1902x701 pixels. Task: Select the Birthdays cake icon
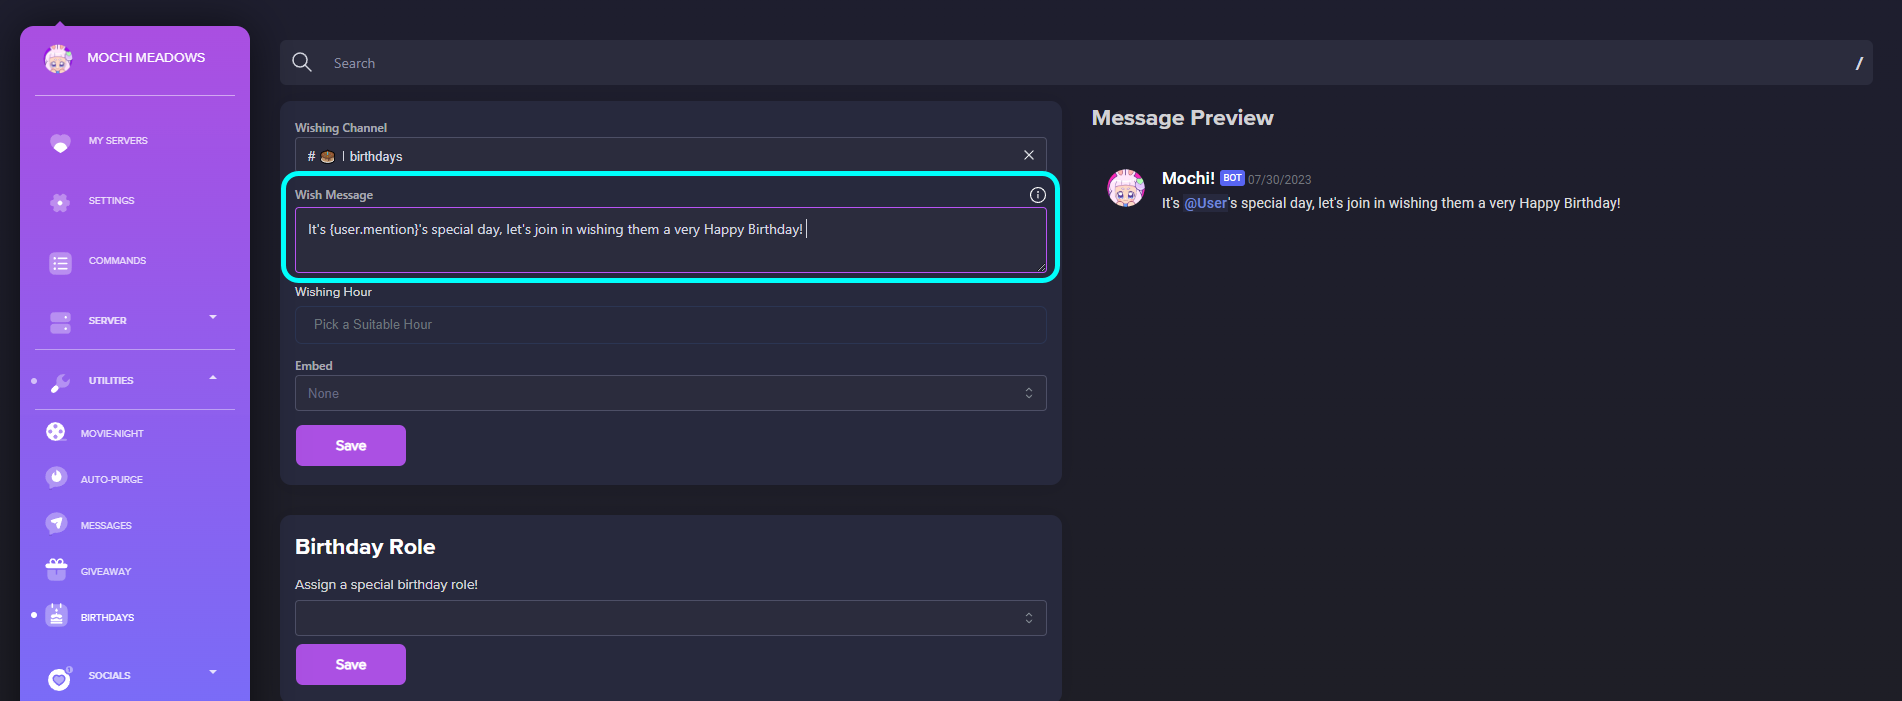pos(56,616)
